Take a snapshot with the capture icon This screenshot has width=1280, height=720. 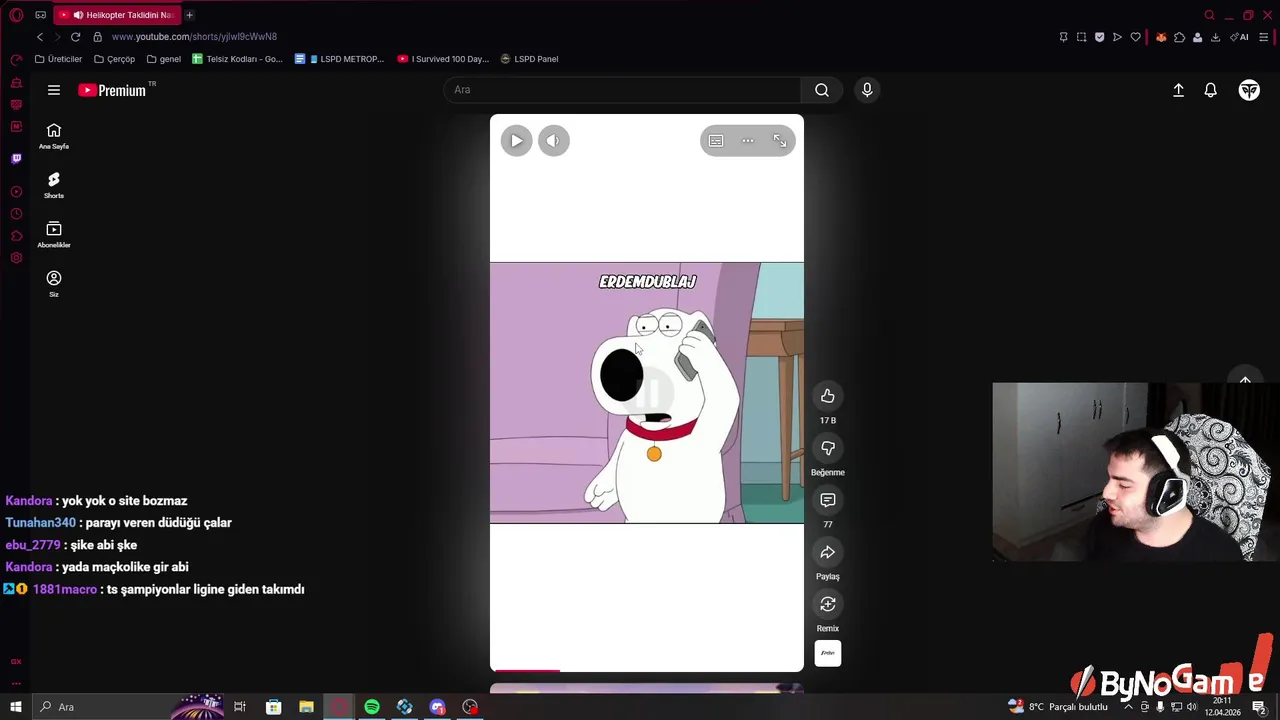pos(1081,37)
